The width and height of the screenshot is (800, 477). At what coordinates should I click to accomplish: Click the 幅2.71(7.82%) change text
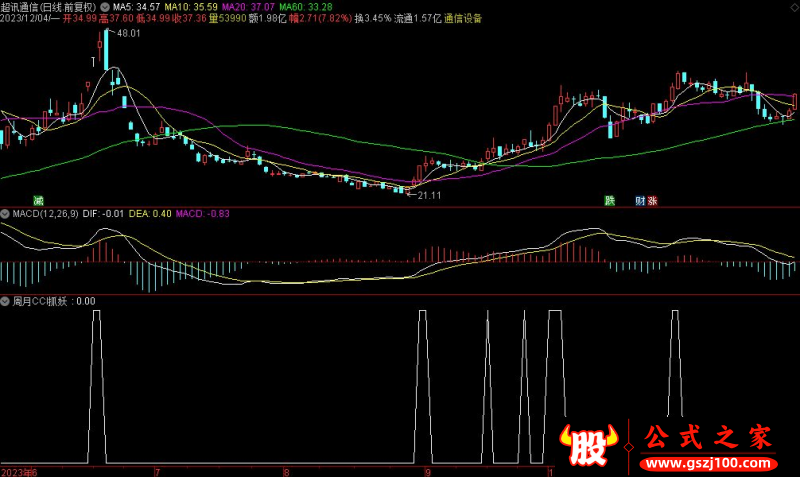point(320,18)
